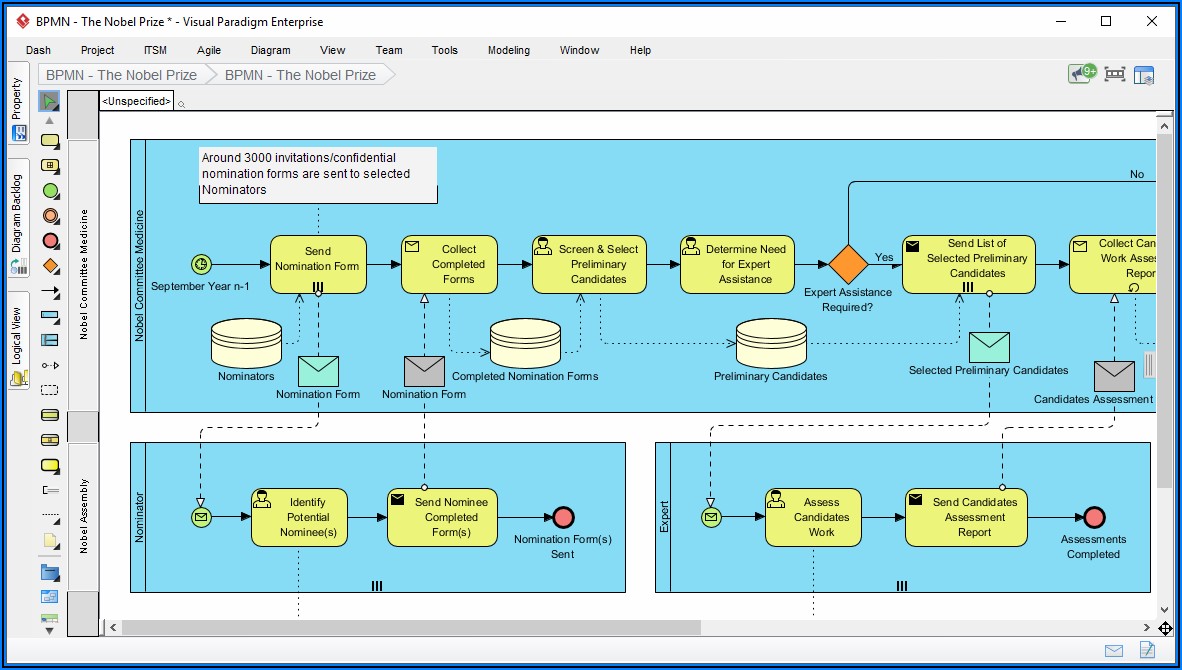The height and width of the screenshot is (670, 1182).
Task: Toggle the fit-to-screen presentation icon
Action: tap(1114, 74)
